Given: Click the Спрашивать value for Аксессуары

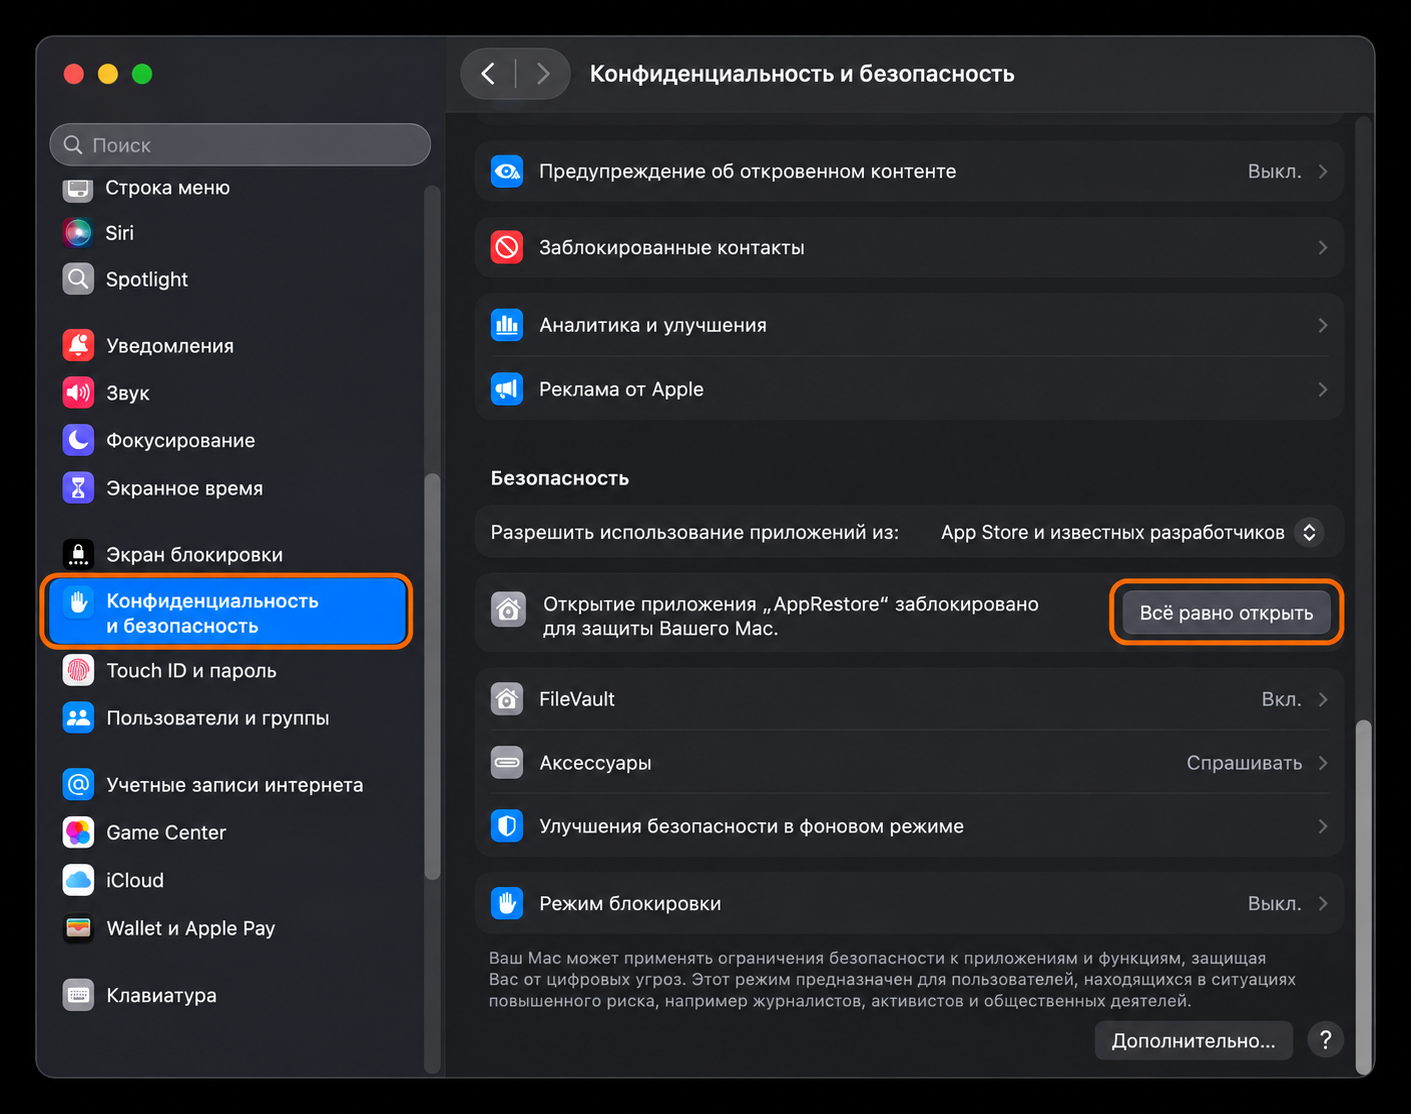Looking at the screenshot, I should click(x=1244, y=763).
